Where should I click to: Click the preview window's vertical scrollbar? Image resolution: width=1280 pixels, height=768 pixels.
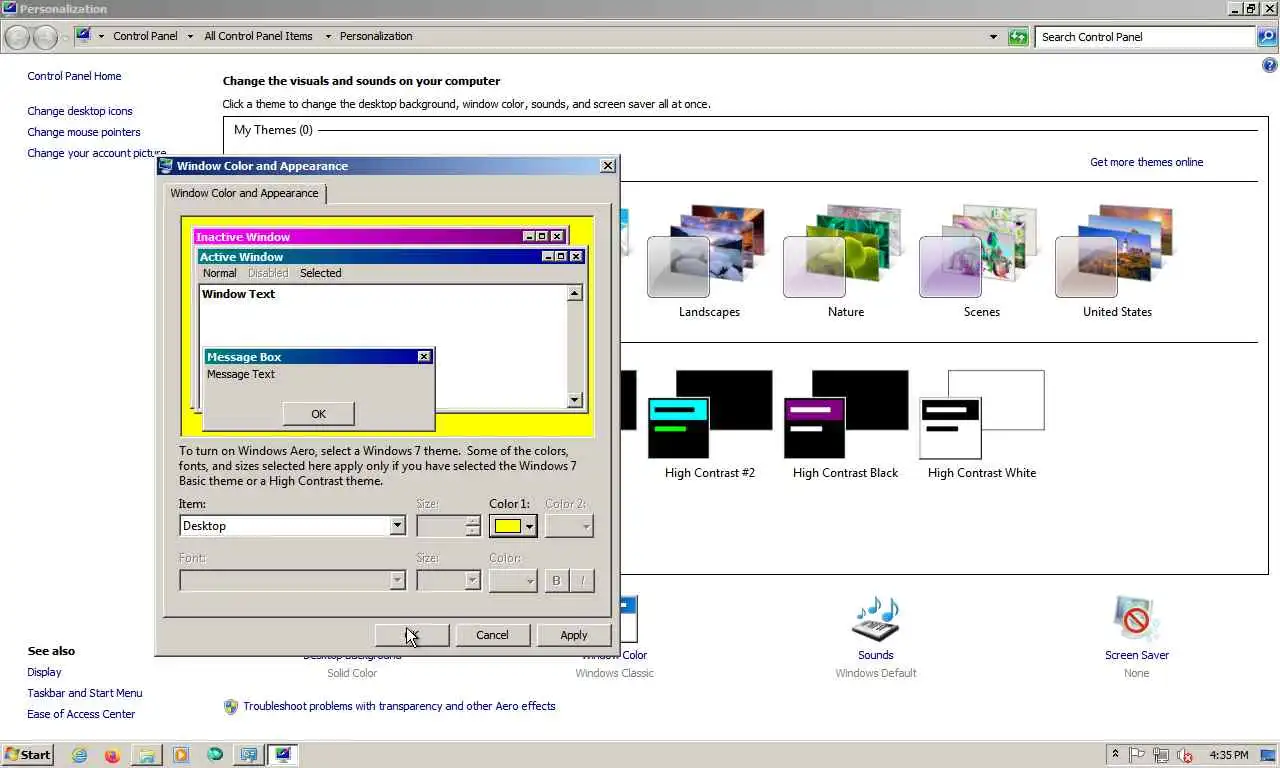(574, 346)
